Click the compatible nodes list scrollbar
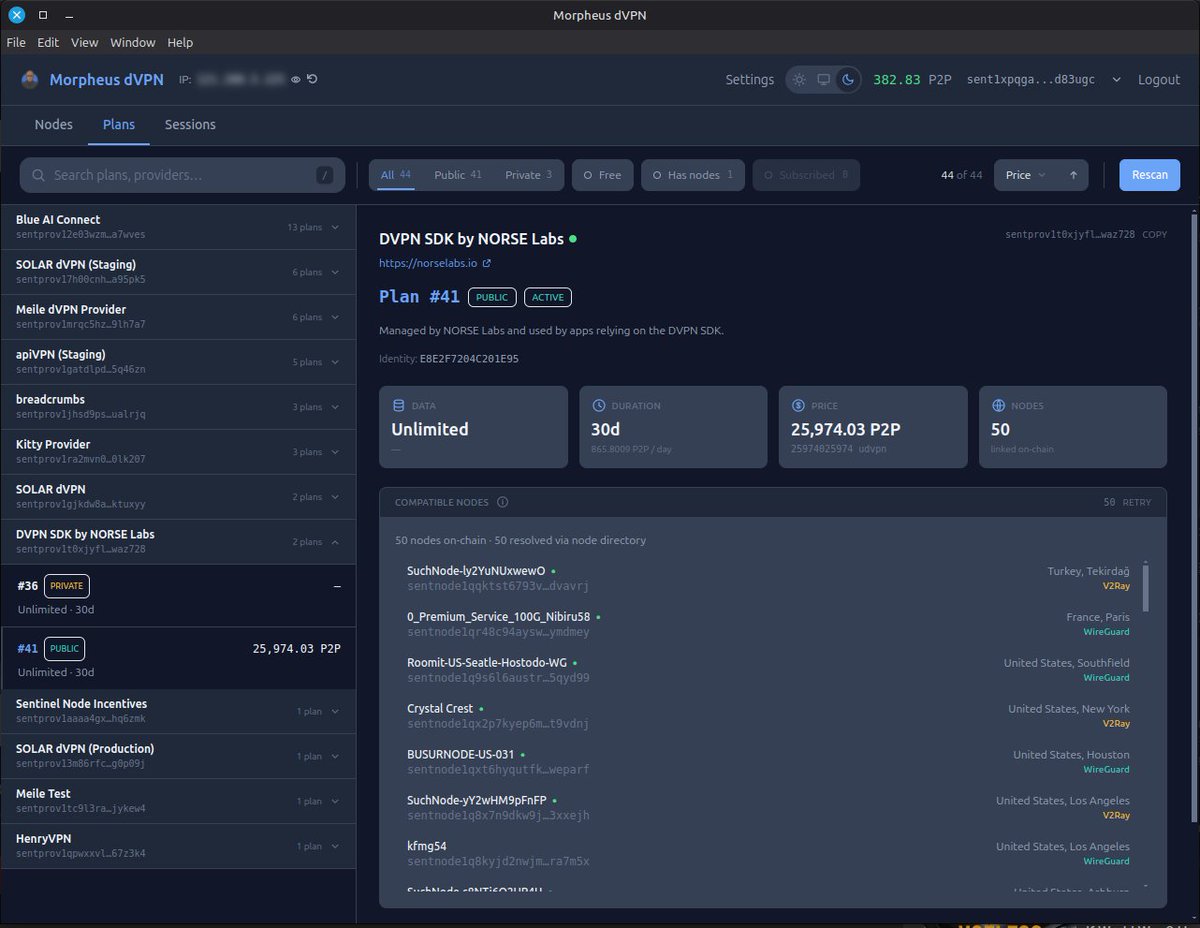This screenshot has height=928, width=1200. point(1146,587)
